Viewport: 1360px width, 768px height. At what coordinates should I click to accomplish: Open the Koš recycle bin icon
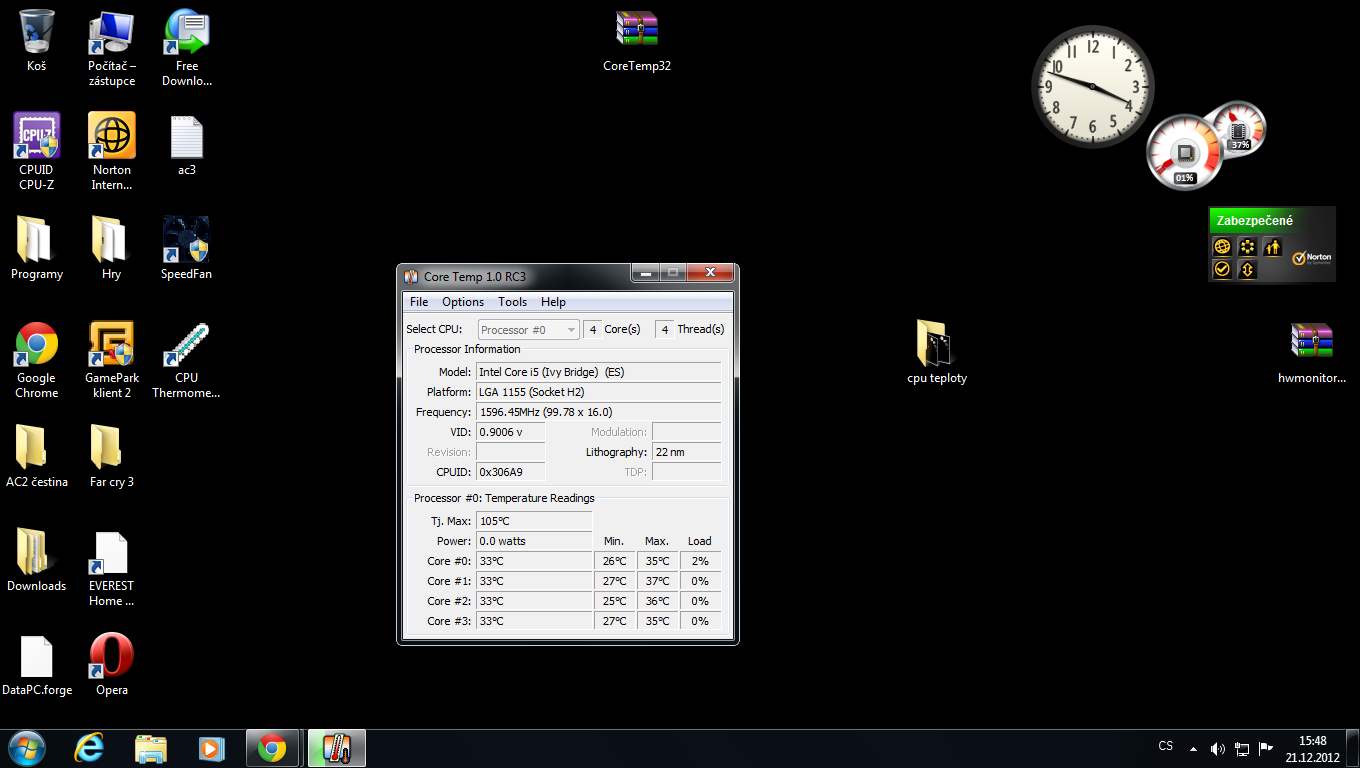pos(37,41)
